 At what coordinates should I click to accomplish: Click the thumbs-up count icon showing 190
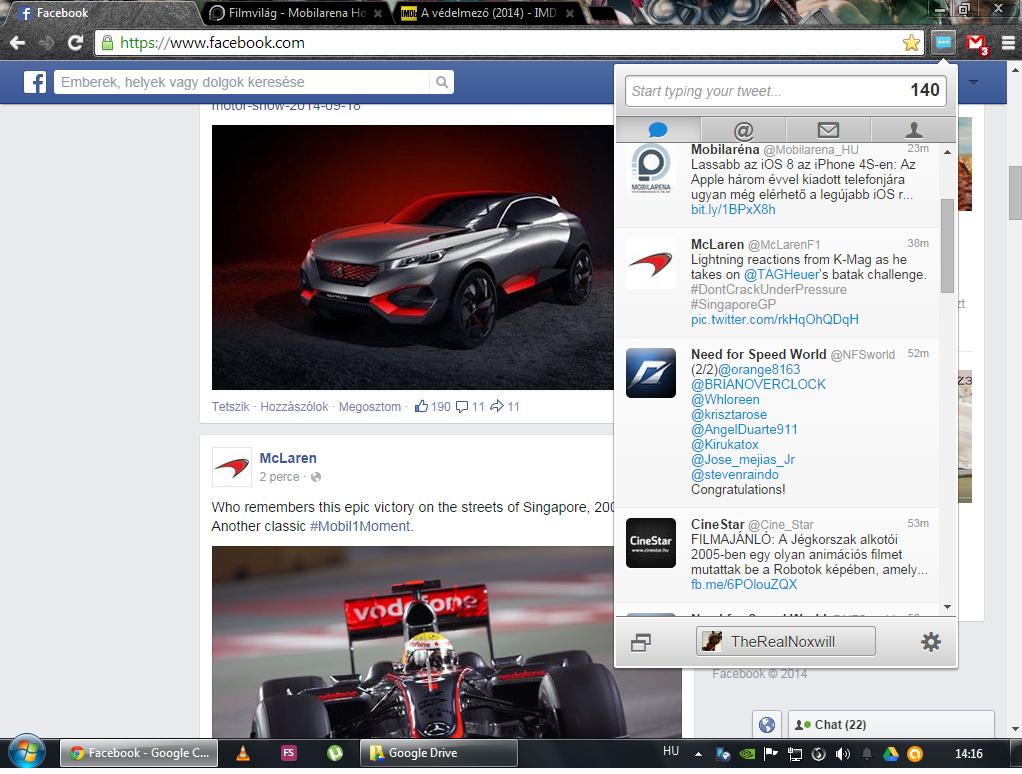[421, 406]
